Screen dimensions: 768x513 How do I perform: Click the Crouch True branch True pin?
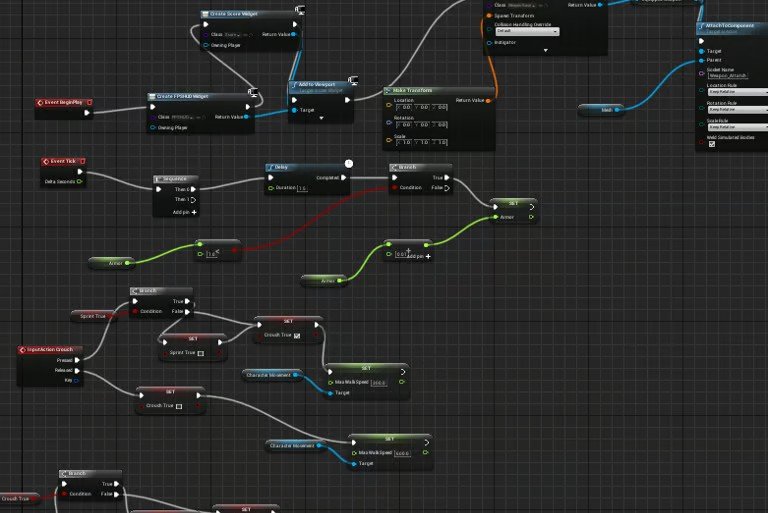tap(116, 484)
